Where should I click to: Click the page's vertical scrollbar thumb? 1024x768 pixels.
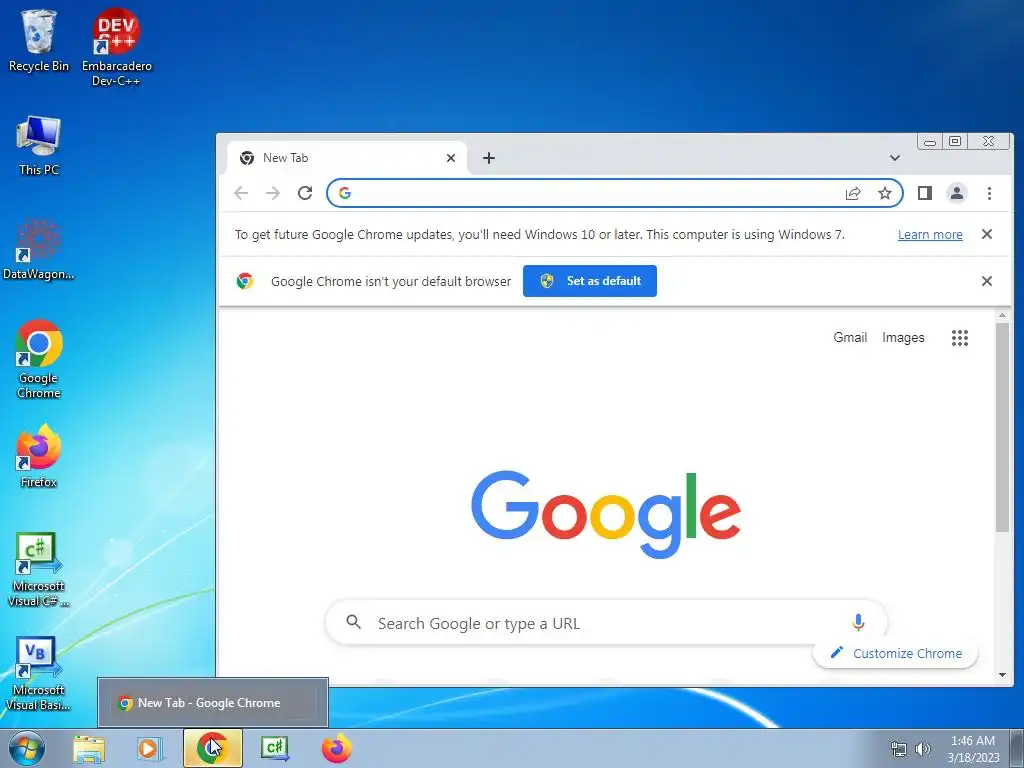coord(1002,428)
